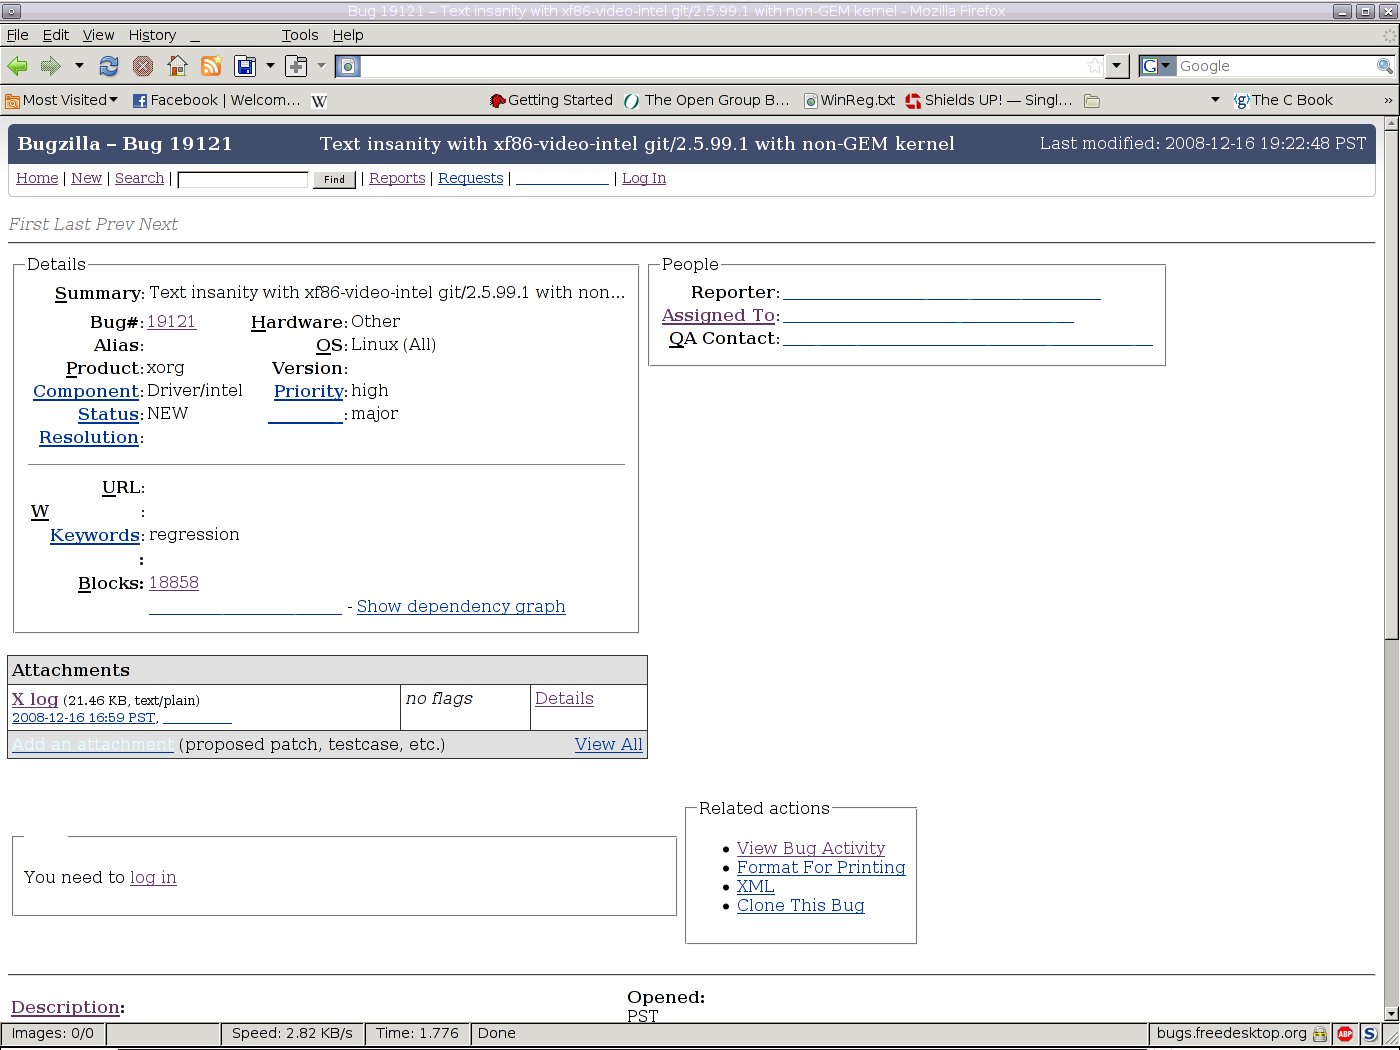Click the Bugzilla quick search text field

point(243,179)
